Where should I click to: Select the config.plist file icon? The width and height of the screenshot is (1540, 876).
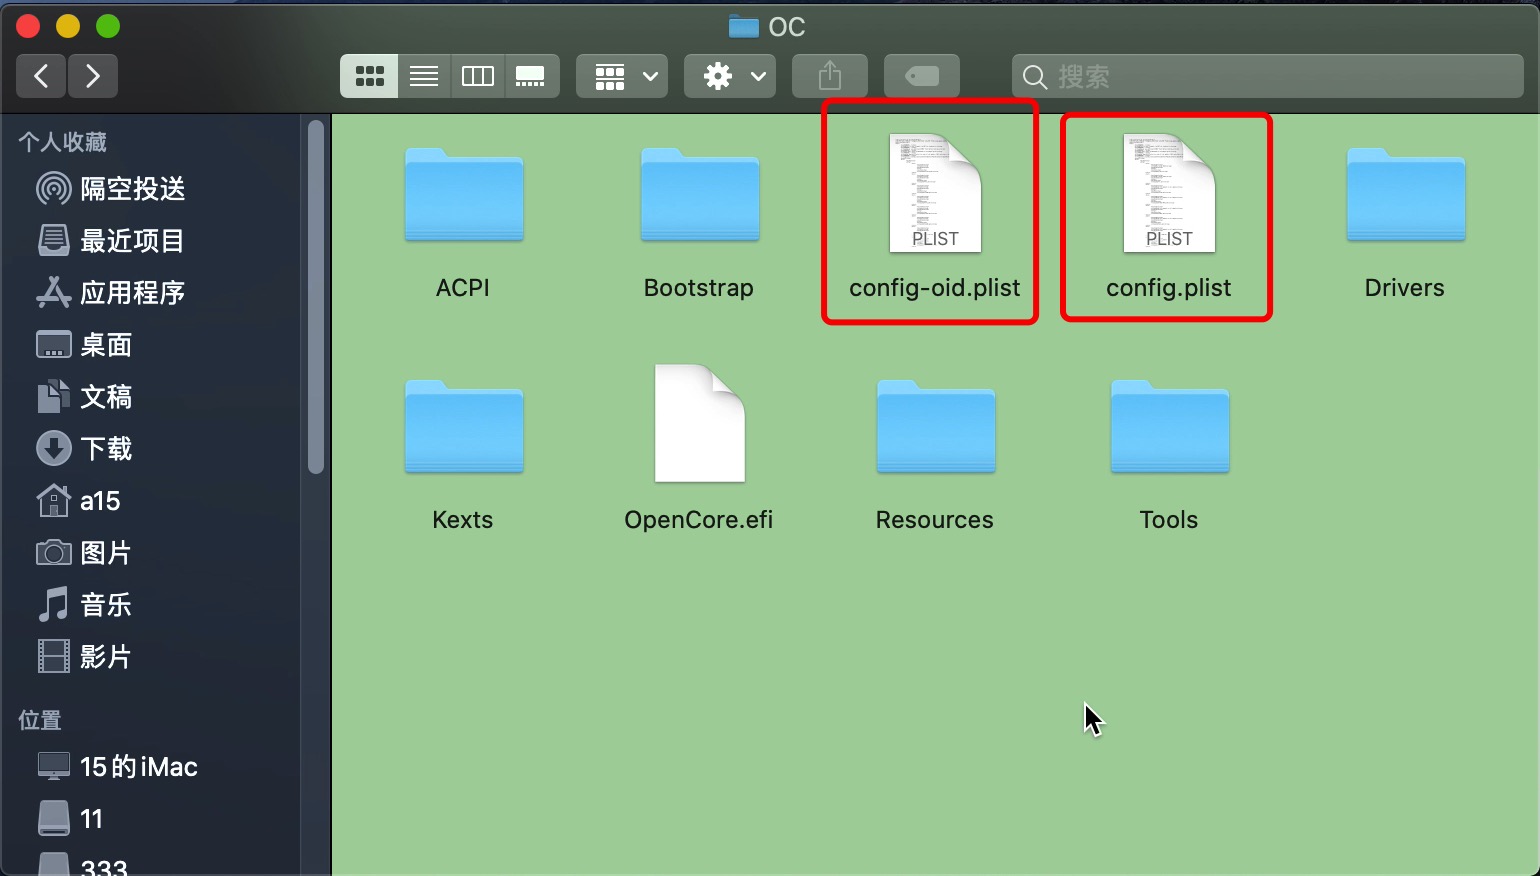1169,193
